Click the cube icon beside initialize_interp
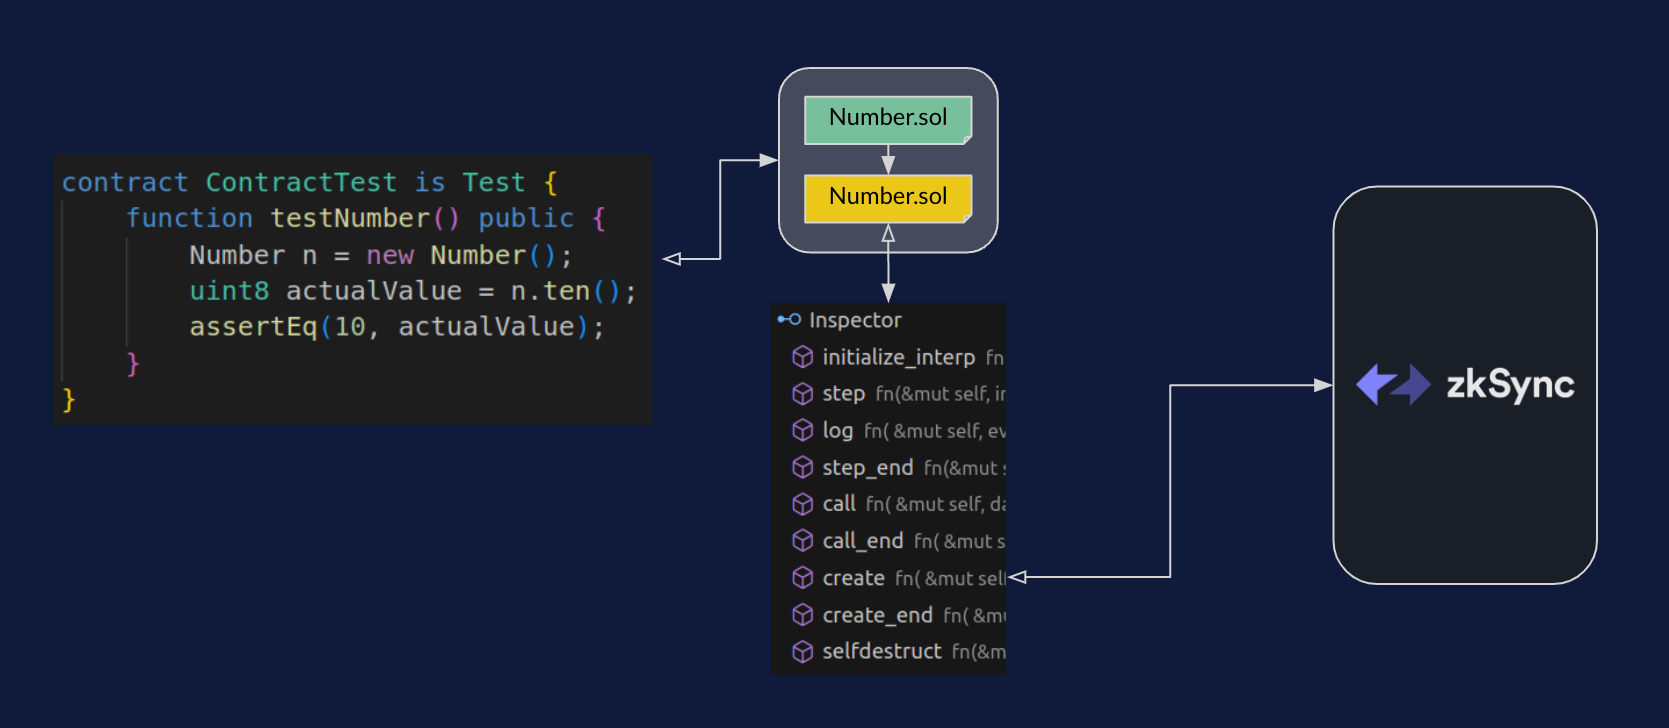The image size is (1669, 728). [802, 357]
